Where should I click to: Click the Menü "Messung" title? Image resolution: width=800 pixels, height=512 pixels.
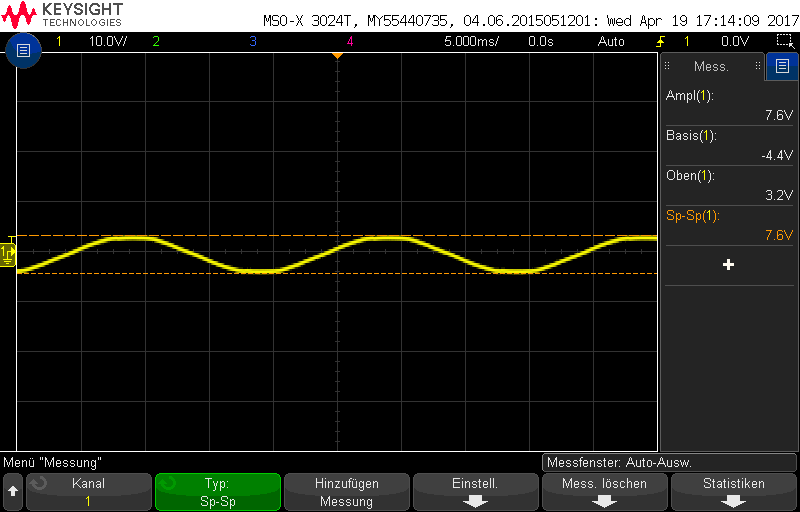pyautogui.click(x=53, y=463)
